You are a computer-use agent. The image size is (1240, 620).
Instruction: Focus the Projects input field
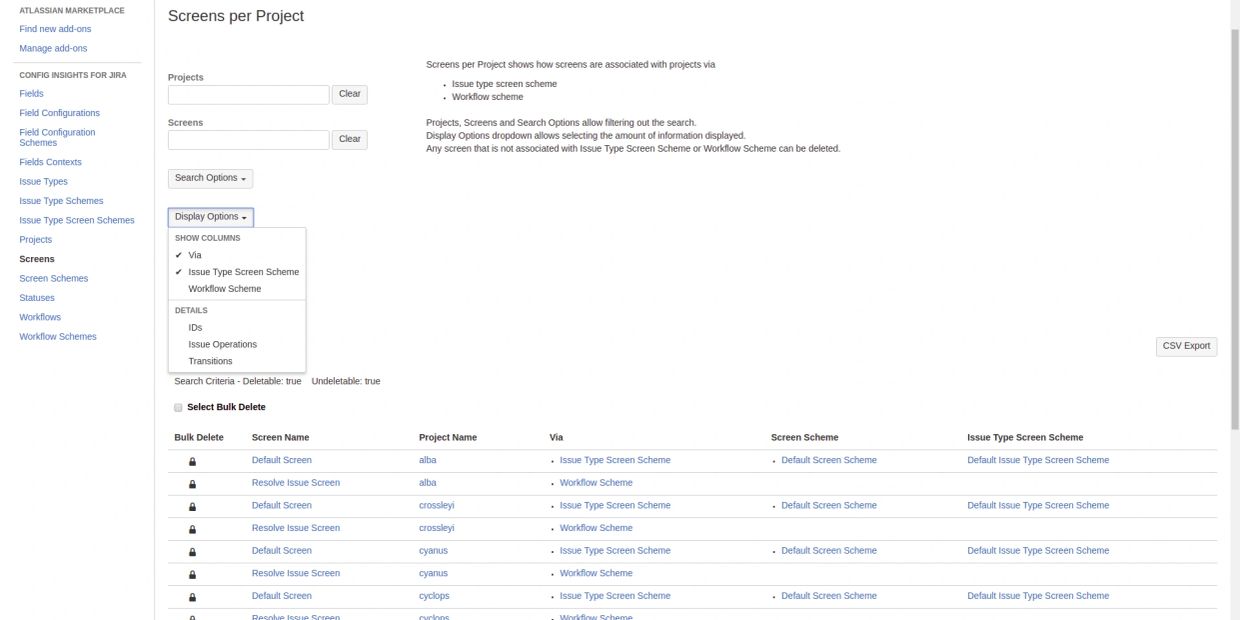(x=248, y=95)
